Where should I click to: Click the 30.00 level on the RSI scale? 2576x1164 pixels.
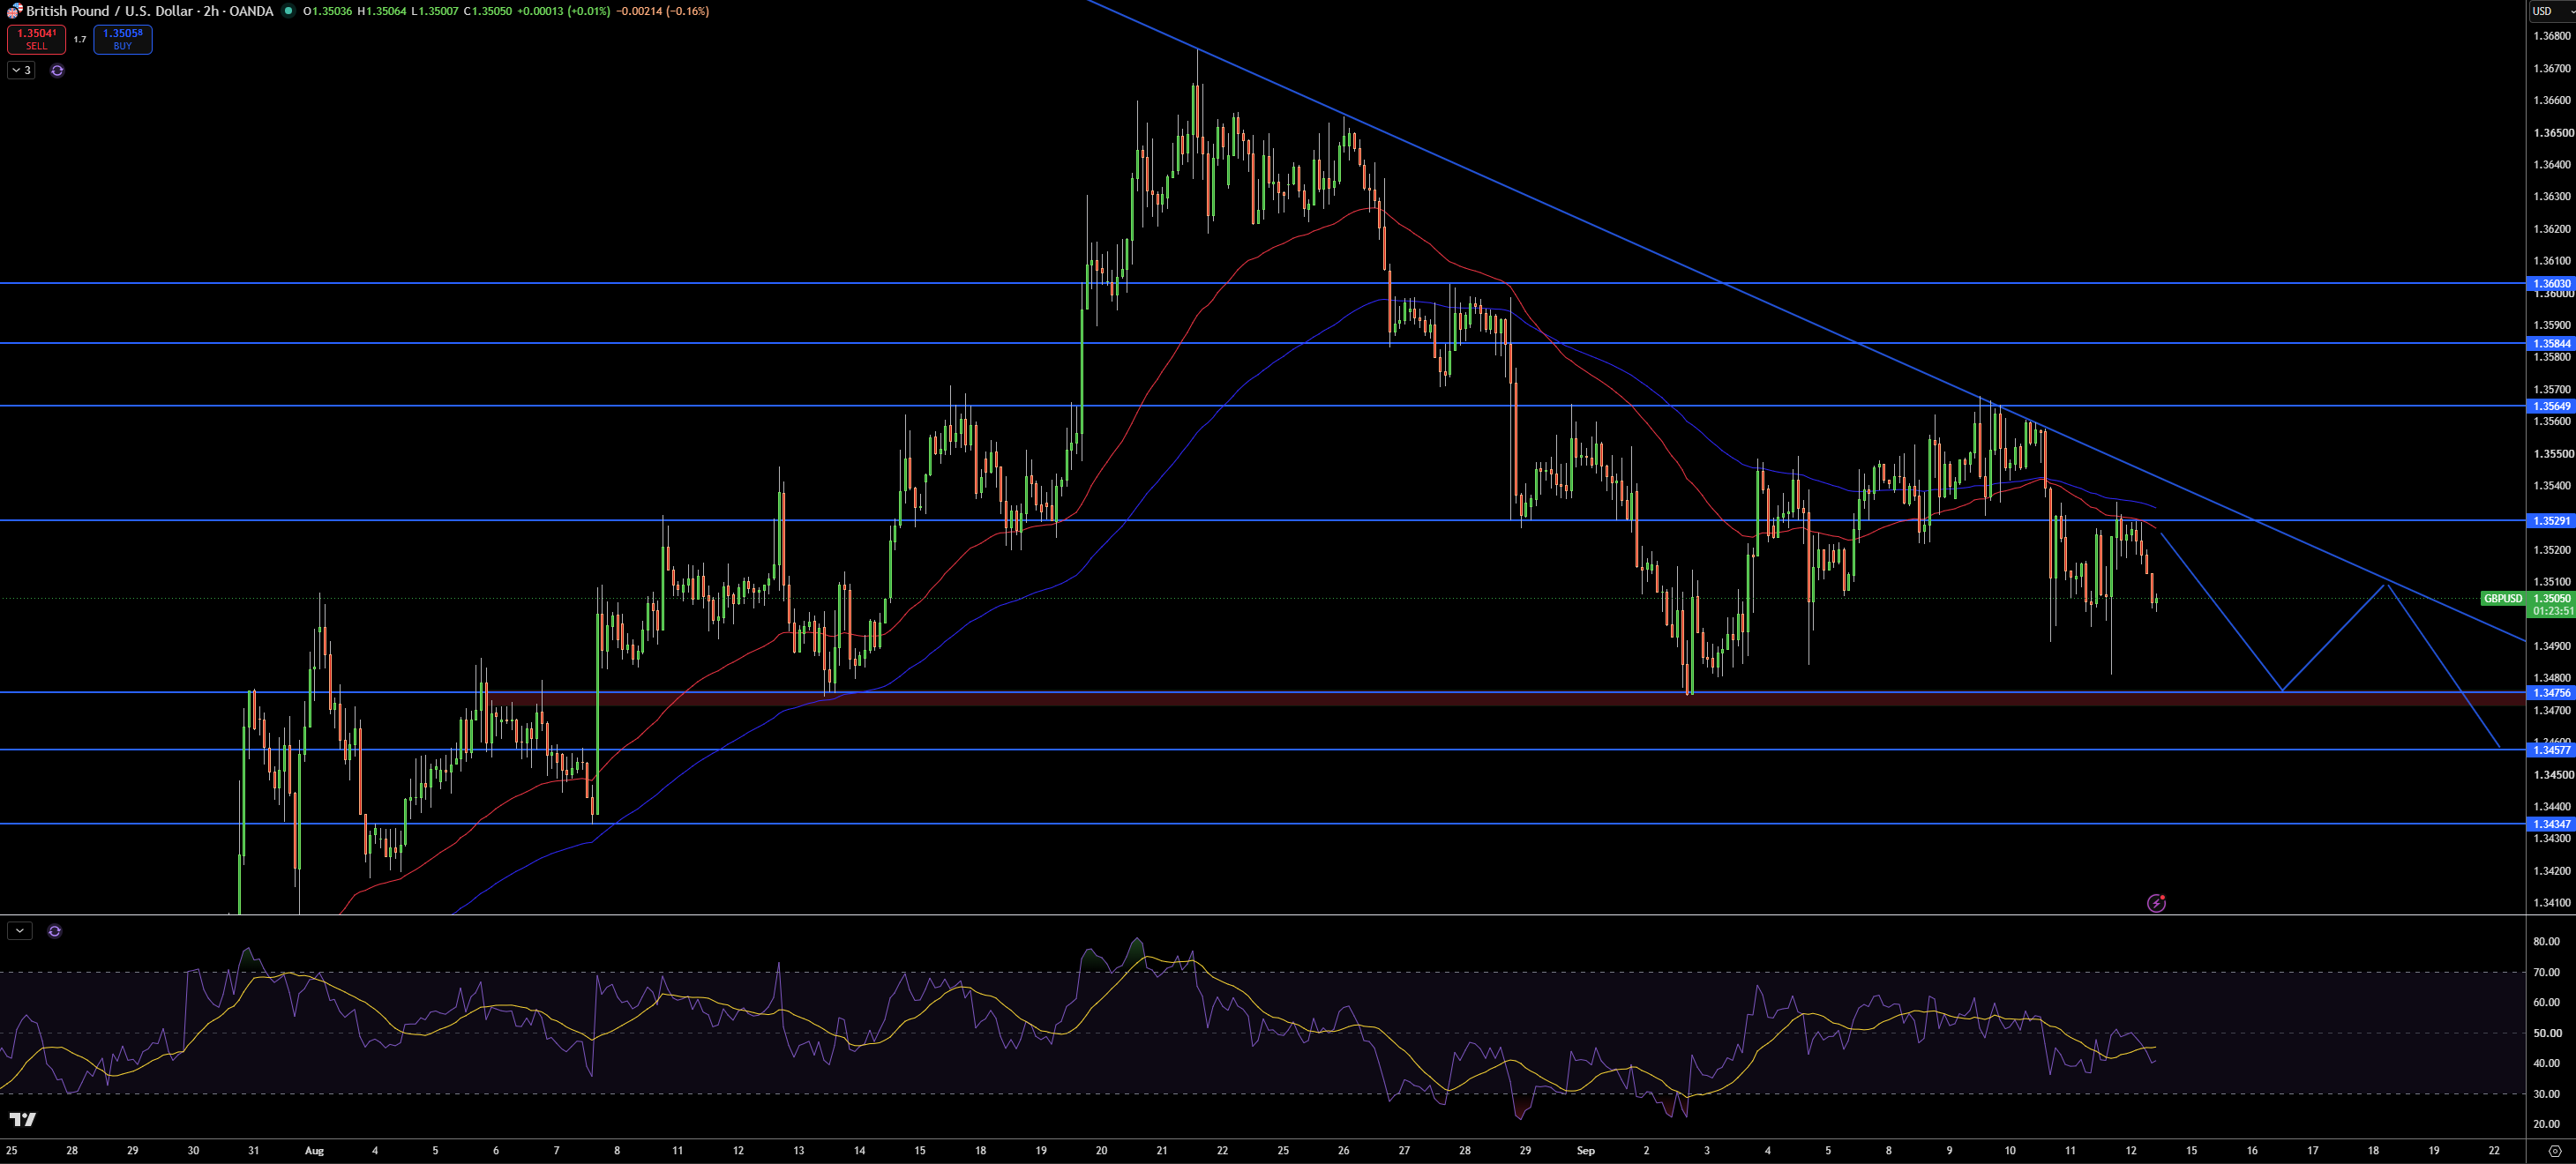coord(2546,1094)
